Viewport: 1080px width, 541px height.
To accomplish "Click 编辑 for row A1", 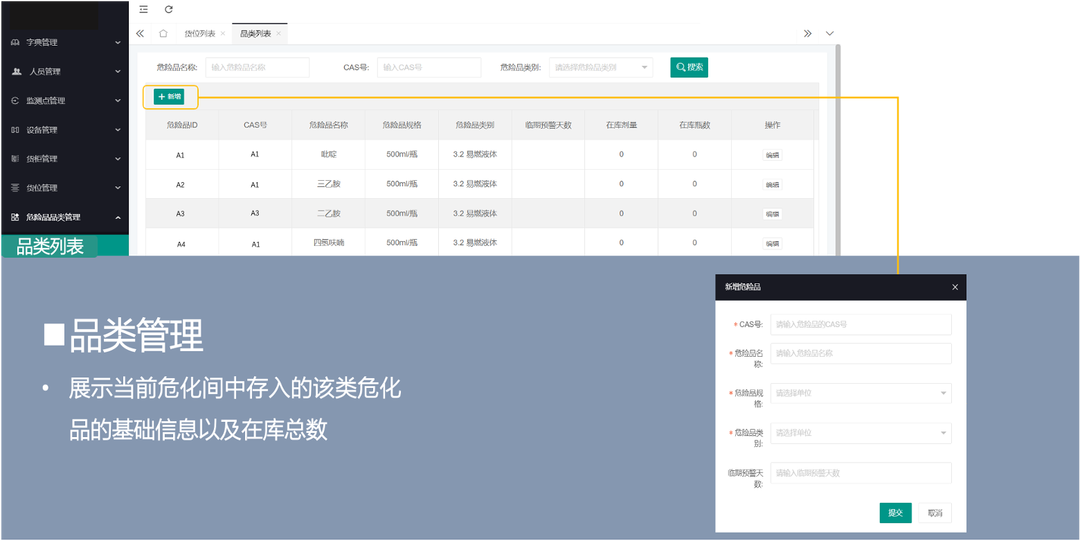I will (772, 155).
